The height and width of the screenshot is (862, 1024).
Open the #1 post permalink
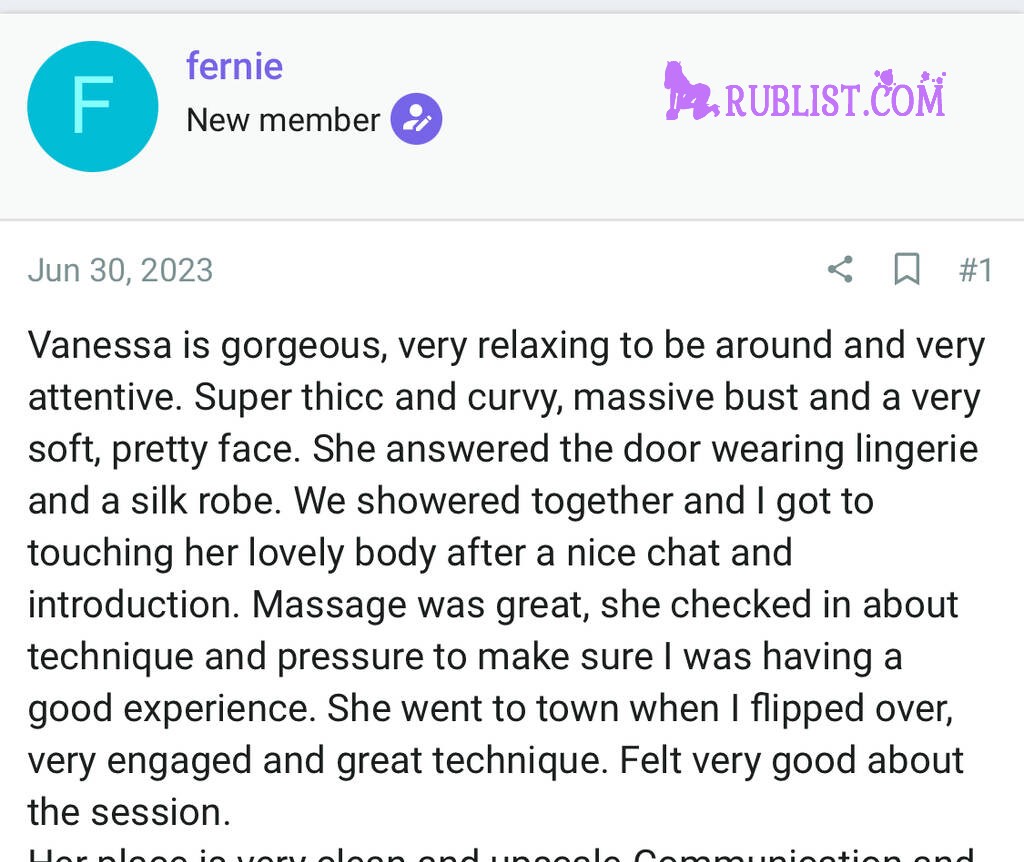(976, 270)
